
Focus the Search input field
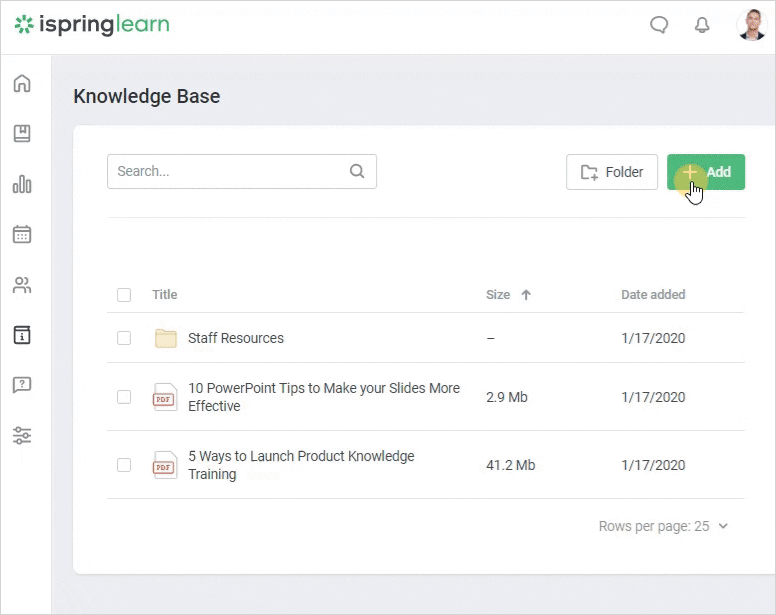228,171
